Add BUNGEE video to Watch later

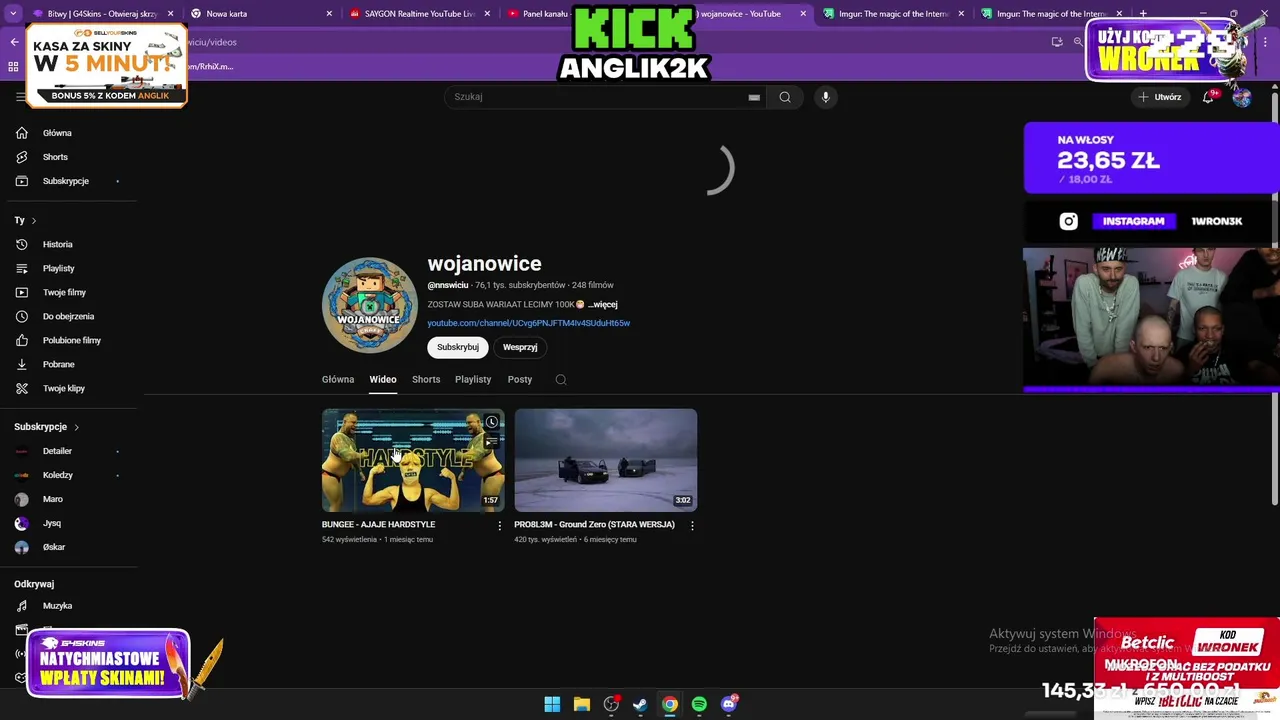pos(491,422)
